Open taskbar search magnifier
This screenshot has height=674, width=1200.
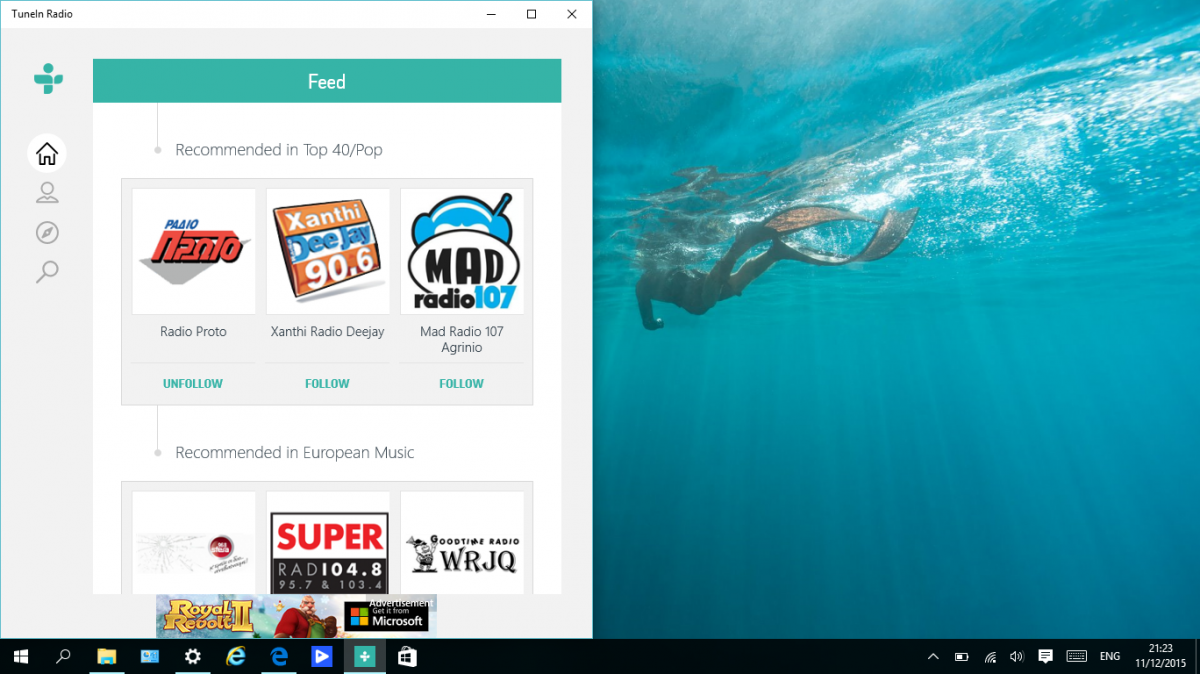pyautogui.click(x=64, y=657)
